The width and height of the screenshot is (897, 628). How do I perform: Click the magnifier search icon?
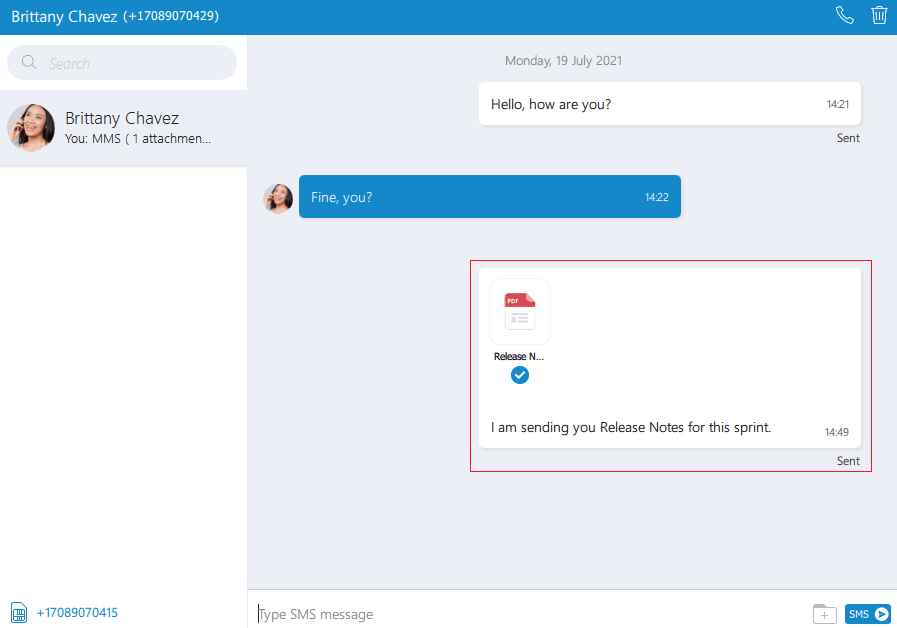pyautogui.click(x=29, y=62)
